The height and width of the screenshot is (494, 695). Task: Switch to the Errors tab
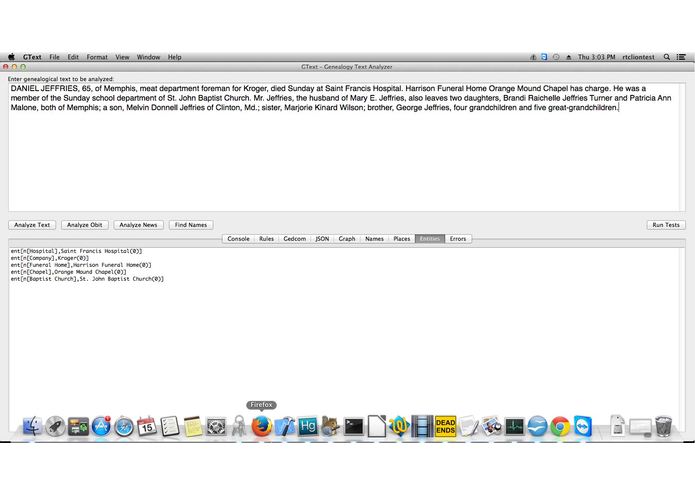click(458, 238)
